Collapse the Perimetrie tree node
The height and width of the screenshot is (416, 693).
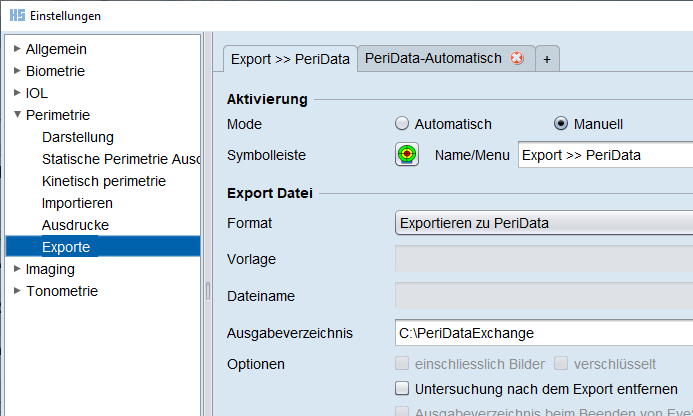16,115
